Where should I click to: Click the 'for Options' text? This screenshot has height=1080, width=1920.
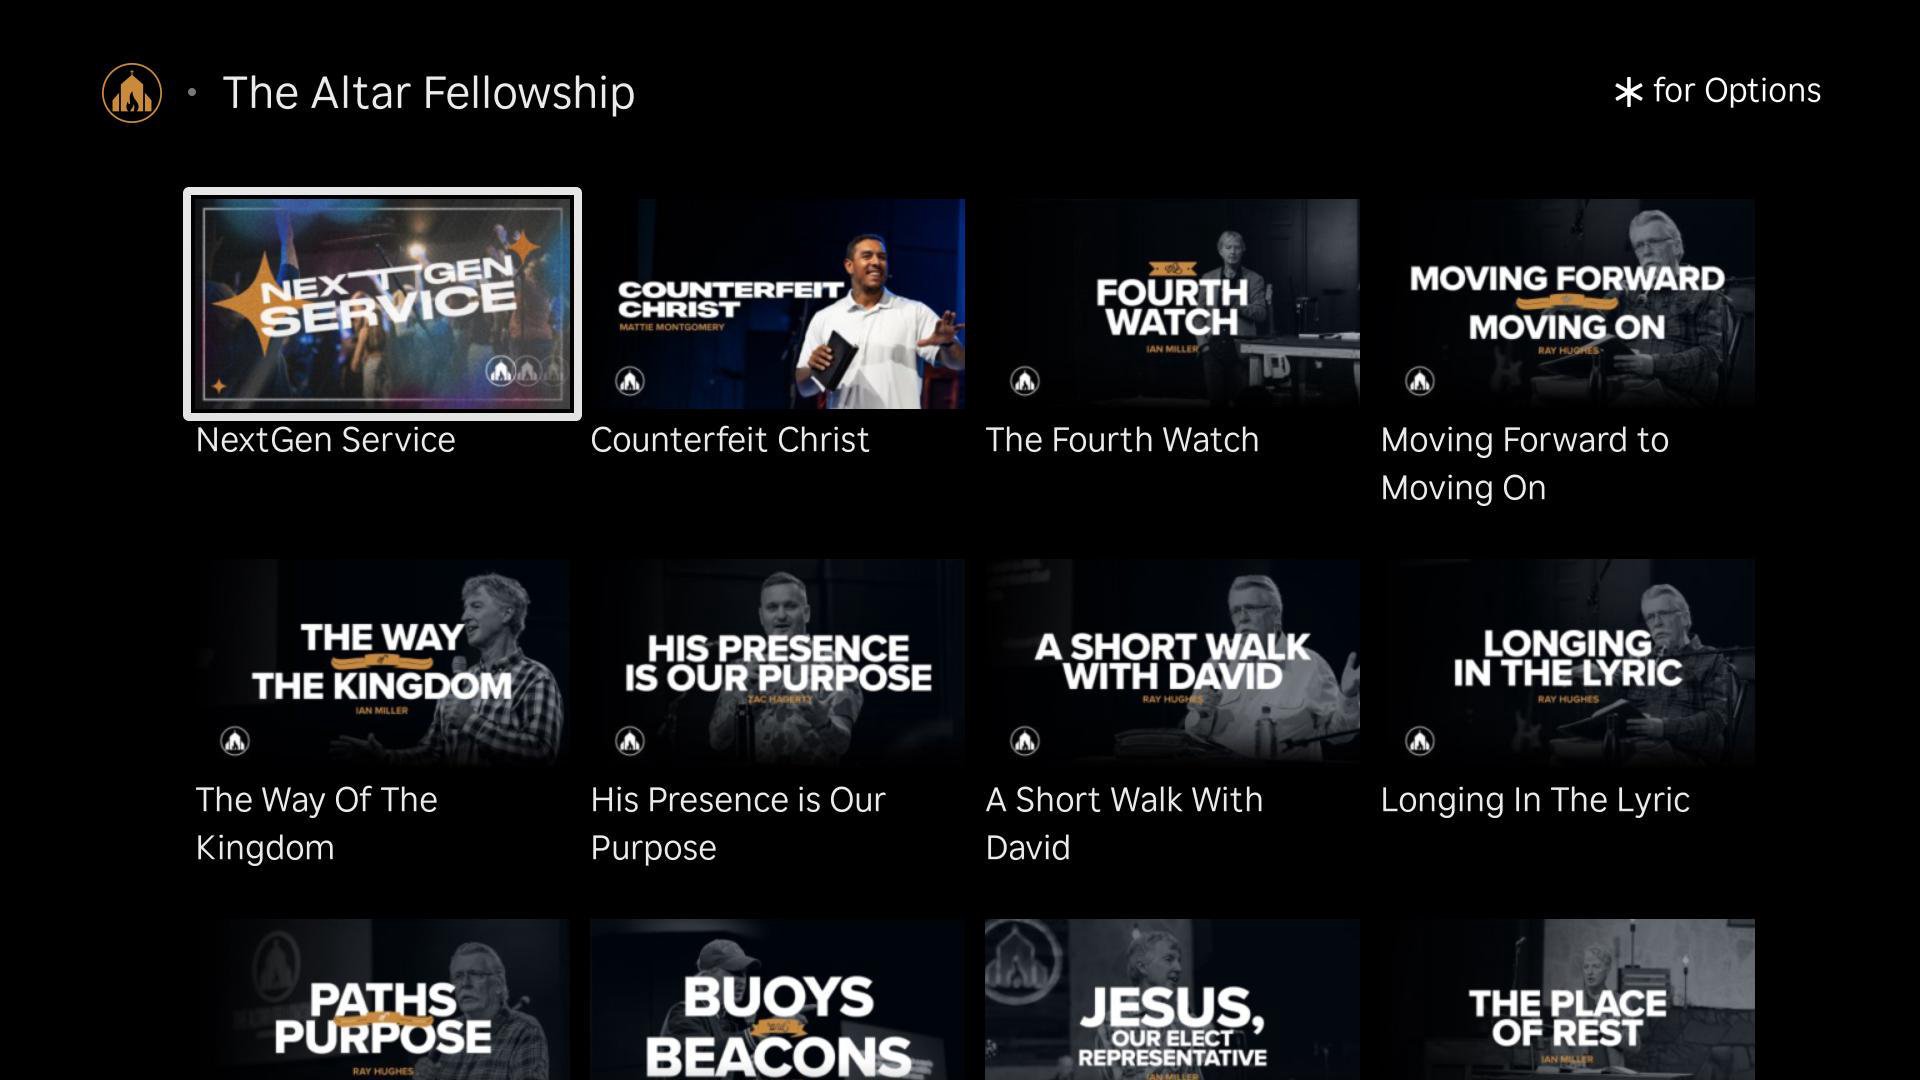(1737, 91)
